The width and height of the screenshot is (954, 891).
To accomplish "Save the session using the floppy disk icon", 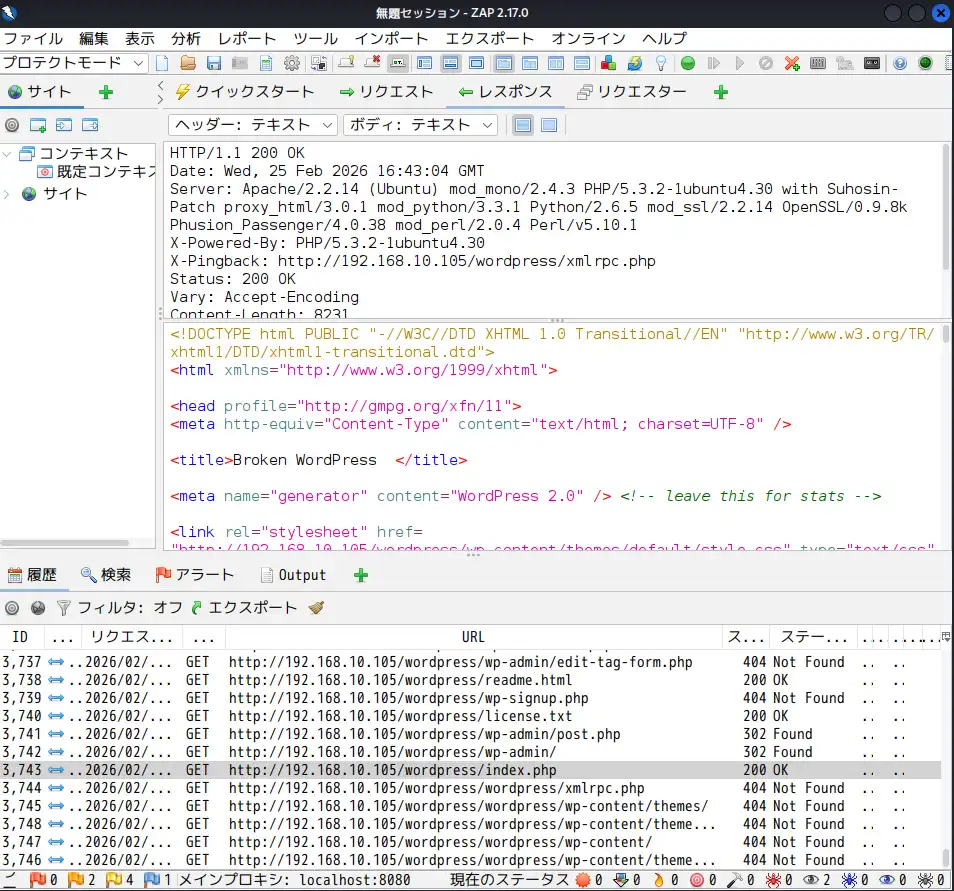I will [x=213, y=62].
